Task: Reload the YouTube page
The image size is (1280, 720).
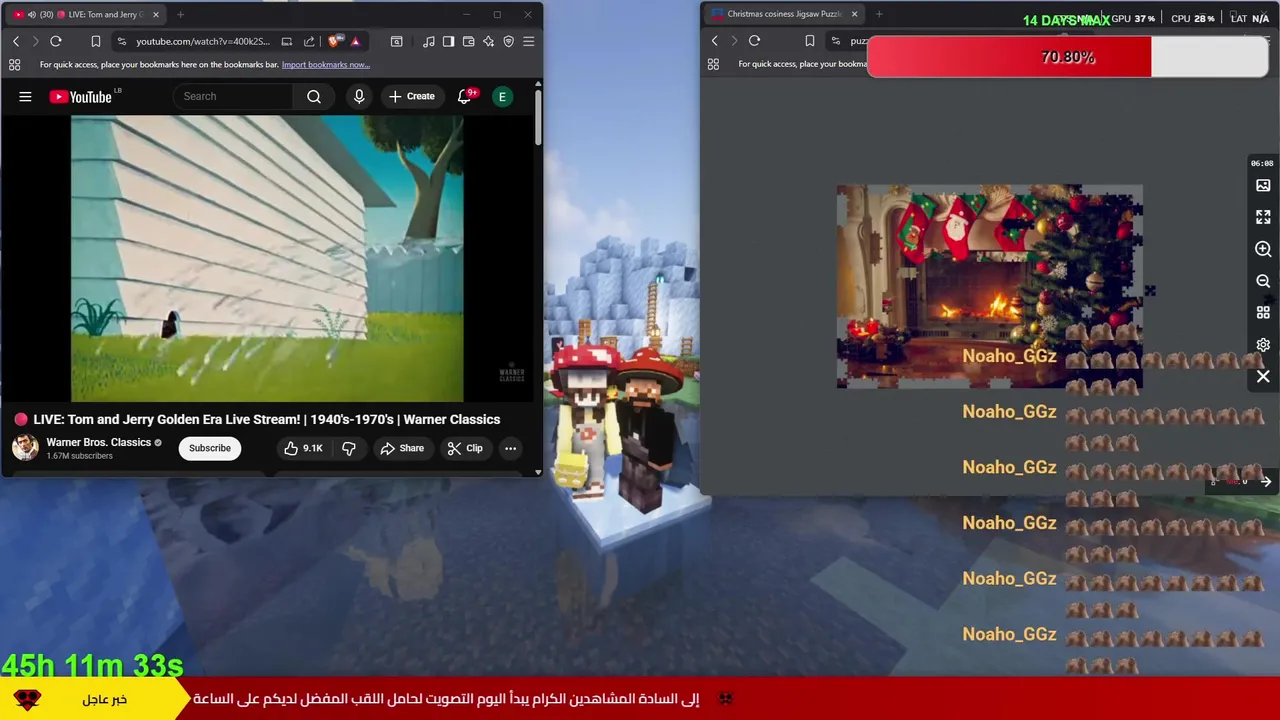Action: 56,41
